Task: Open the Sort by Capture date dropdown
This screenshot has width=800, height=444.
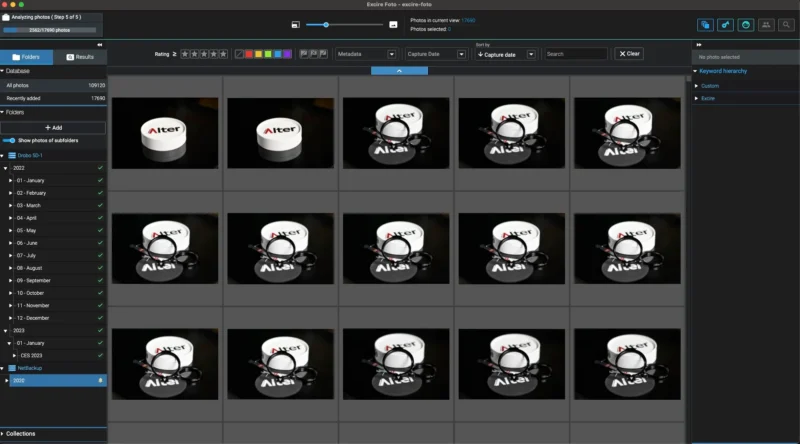Action: click(506, 55)
